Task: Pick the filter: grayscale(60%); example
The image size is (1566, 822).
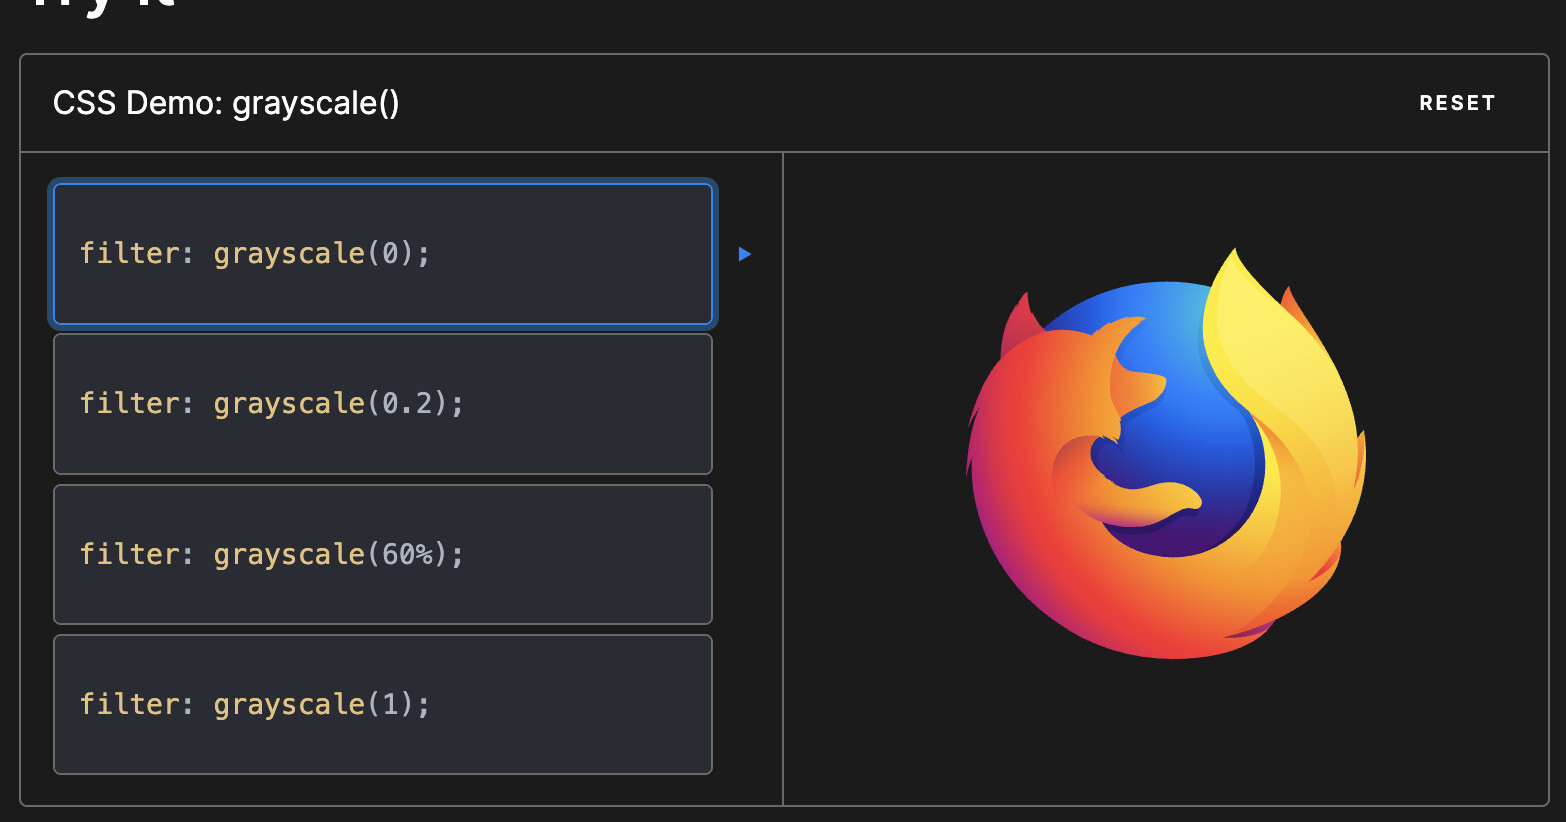Action: [383, 554]
